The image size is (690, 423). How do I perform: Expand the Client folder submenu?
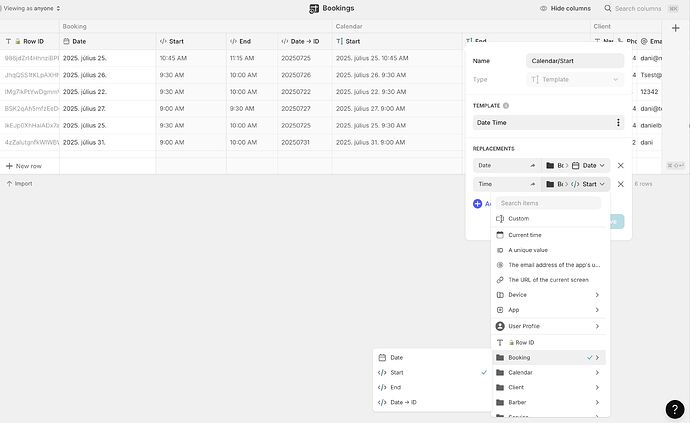(x=550, y=387)
